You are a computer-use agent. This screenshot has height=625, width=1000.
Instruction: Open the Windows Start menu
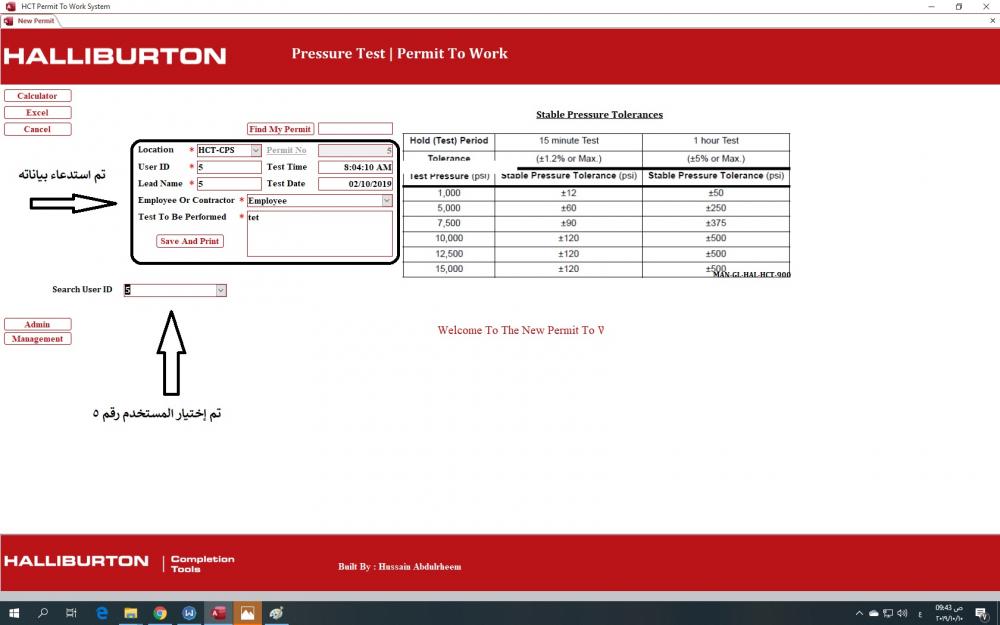13,613
